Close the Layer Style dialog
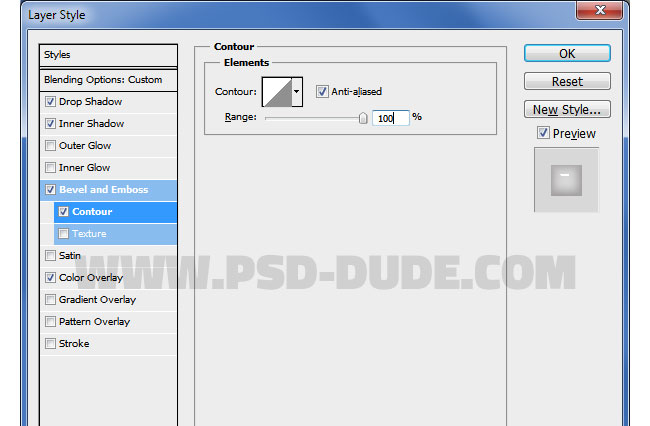Screen dimensions: 650x426 click(x=599, y=10)
